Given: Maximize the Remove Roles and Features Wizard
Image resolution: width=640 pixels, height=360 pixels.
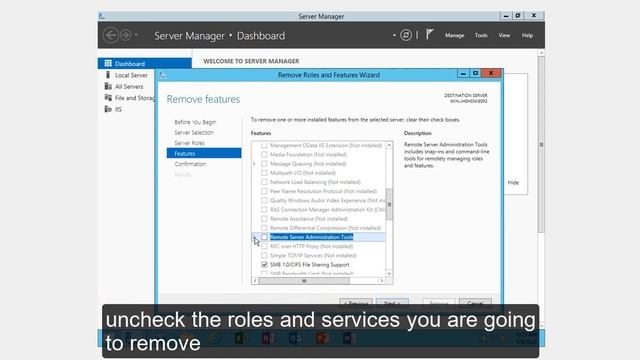Looking at the screenshot, I should click(x=475, y=73).
